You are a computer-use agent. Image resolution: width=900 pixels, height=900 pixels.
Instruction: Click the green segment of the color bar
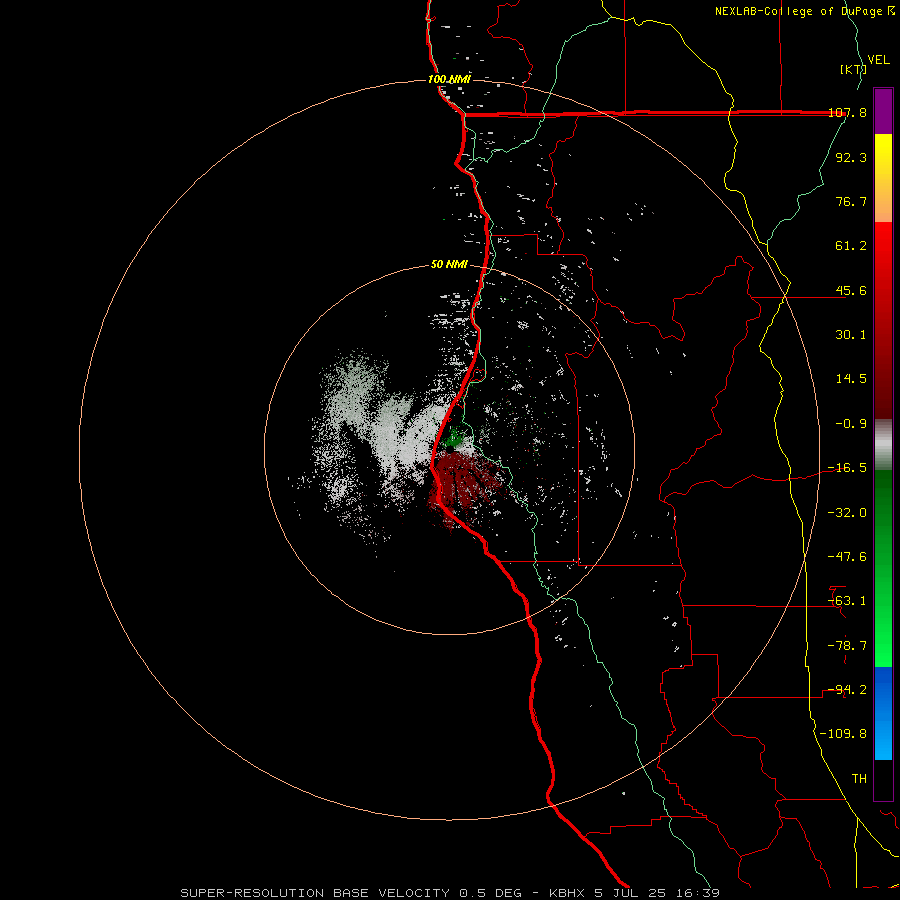883,568
